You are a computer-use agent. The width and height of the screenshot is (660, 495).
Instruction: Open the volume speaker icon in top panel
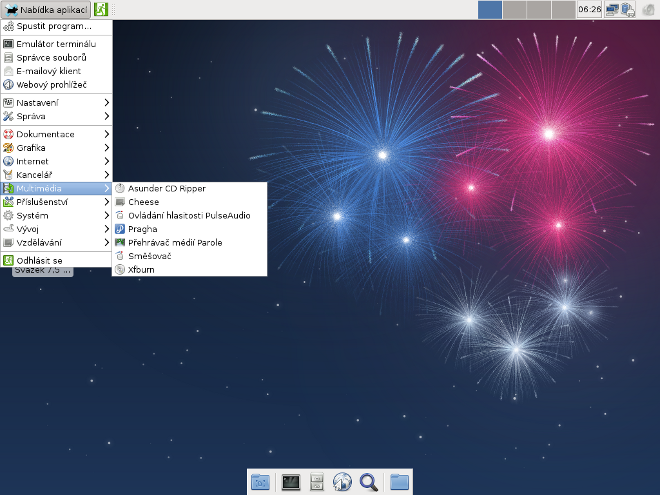click(647, 10)
